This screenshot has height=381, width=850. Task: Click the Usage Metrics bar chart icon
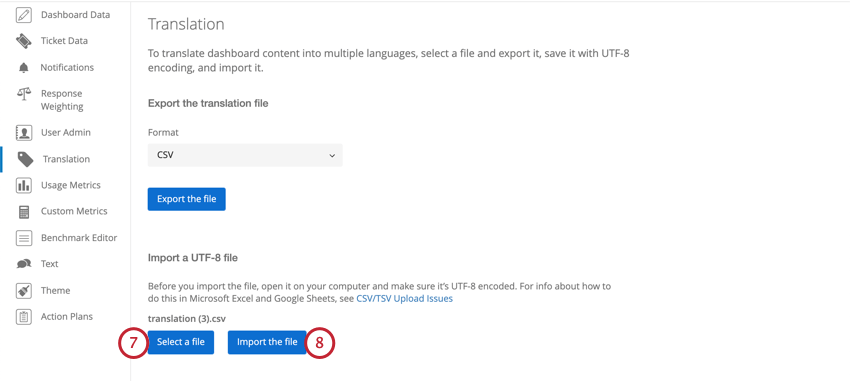coord(24,185)
